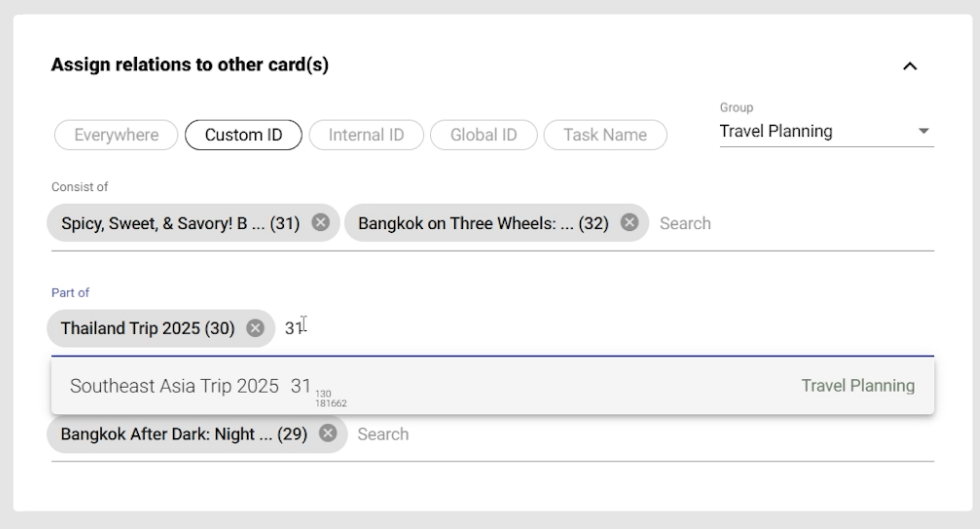Select the Everywhere search filter
The width and height of the screenshot is (980, 529).
[x=116, y=135]
